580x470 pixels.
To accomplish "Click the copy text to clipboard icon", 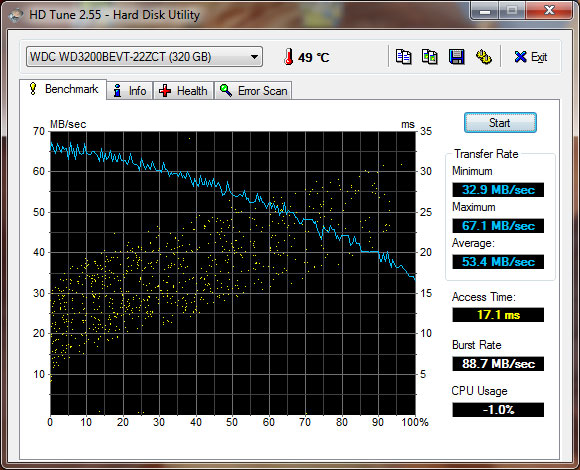I will [x=404, y=57].
